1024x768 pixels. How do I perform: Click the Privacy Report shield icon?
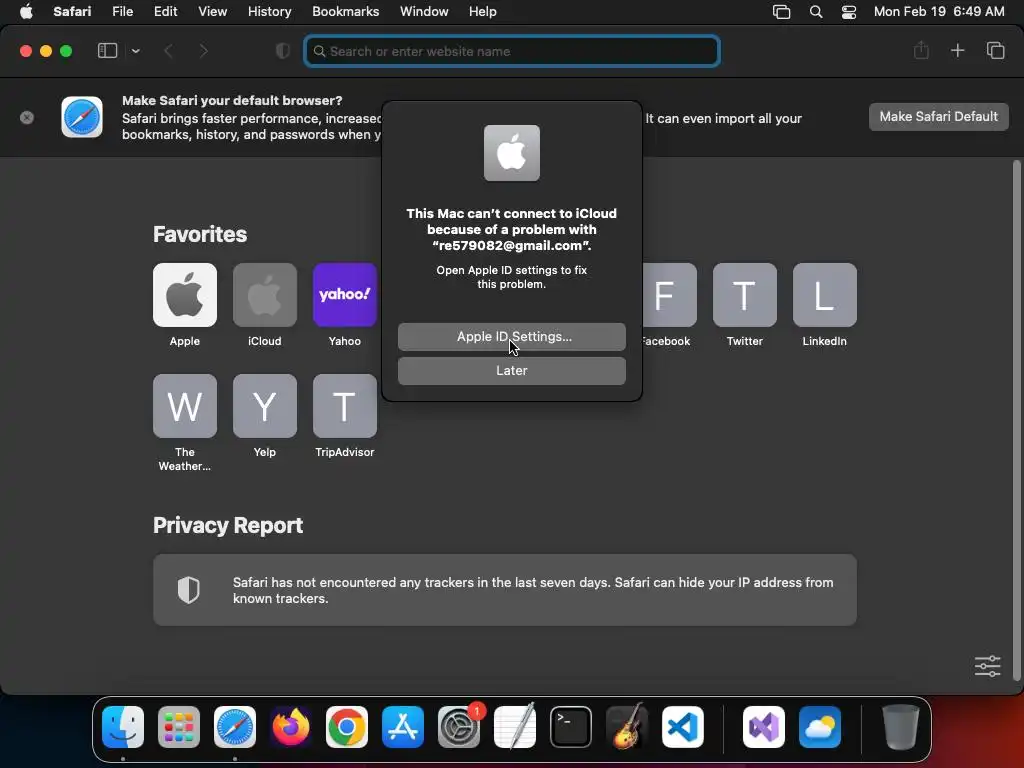click(188, 590)
